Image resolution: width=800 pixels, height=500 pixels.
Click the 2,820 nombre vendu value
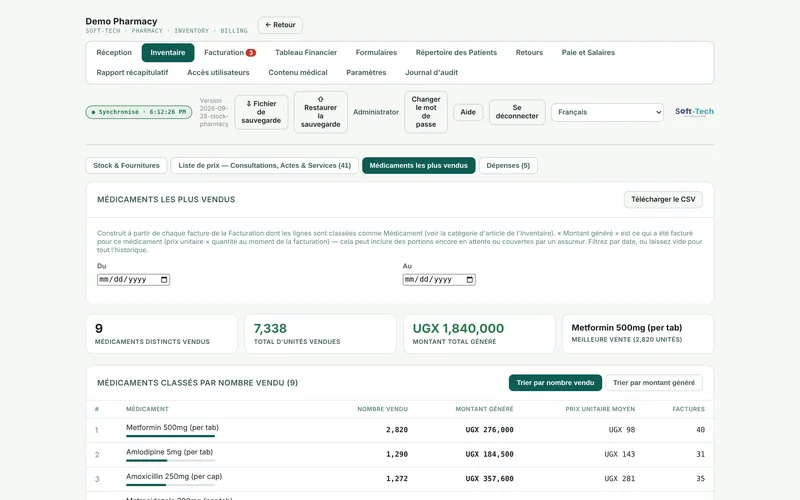(x=397, y=430)
